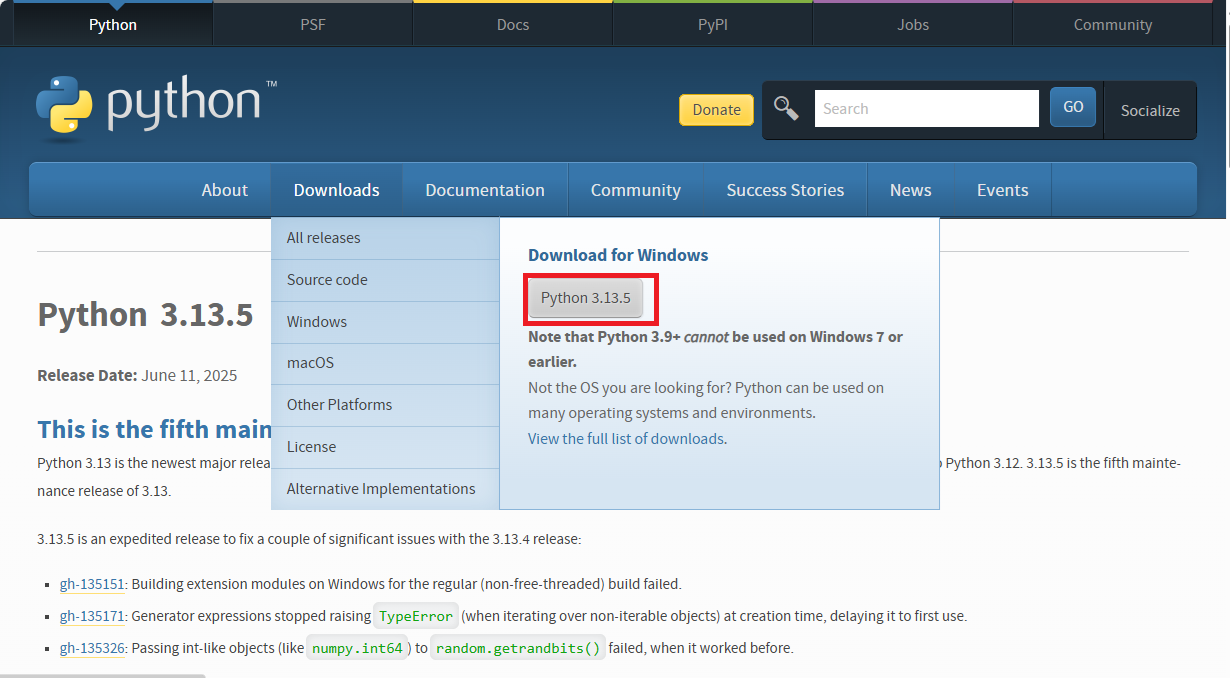Open the gh-135151 issue link
This screenshot has width=1230, height=678.
point(92,584)
